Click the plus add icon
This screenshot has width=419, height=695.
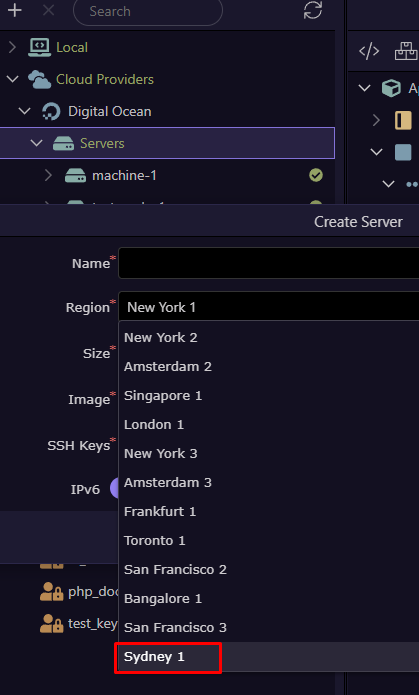pos(15,11)
